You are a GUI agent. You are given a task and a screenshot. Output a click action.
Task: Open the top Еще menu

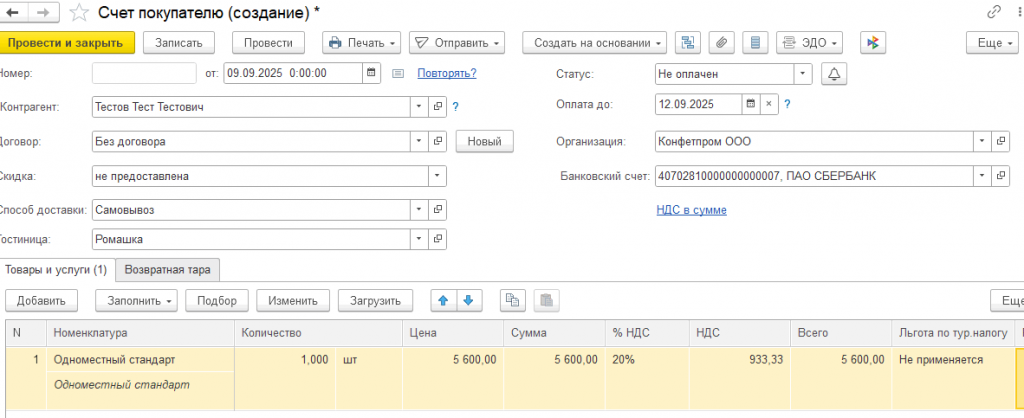991,43
